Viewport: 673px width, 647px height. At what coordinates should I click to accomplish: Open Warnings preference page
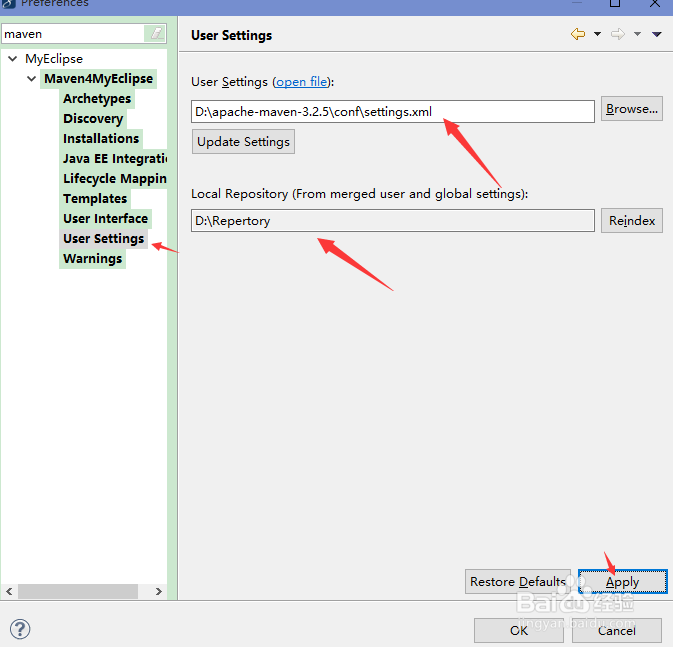pyautogui.click(x=92, y=258)
